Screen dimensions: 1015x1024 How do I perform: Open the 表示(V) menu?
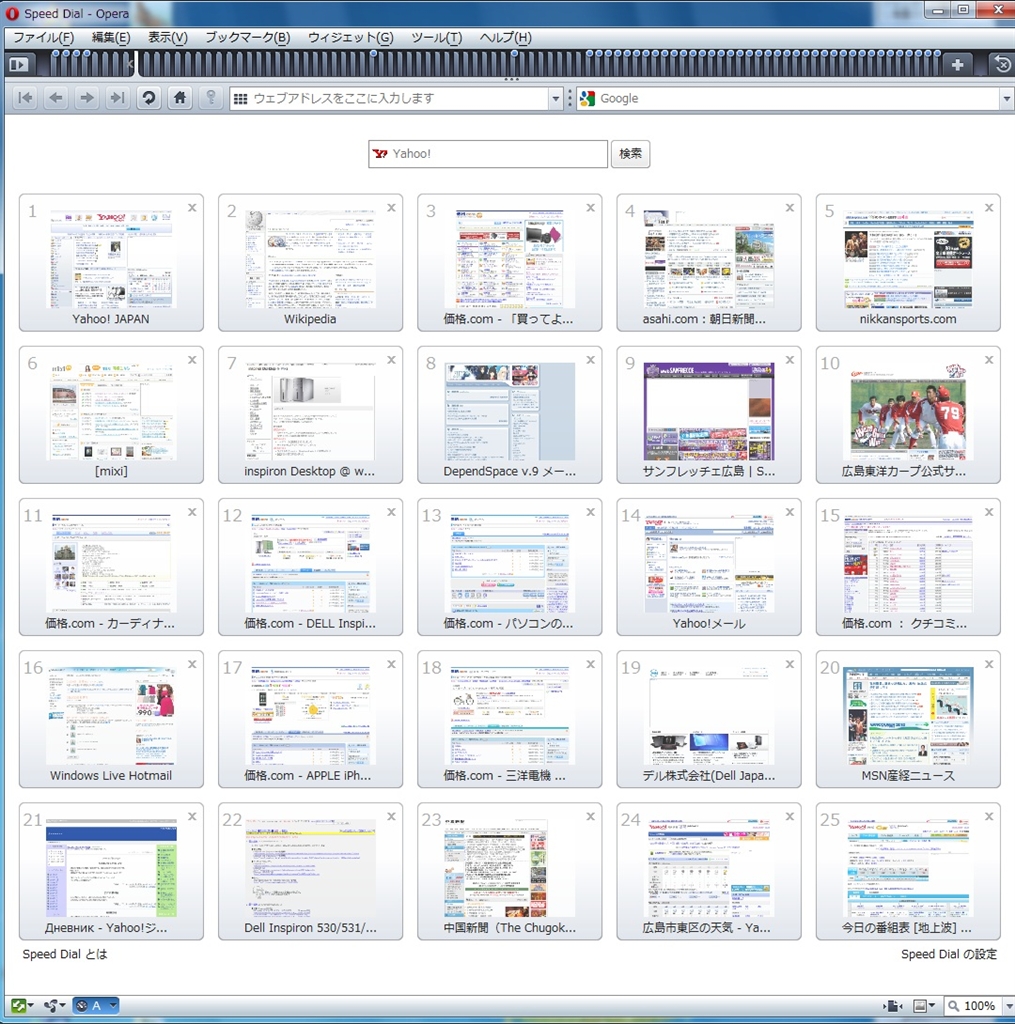(x=167, y=38)
